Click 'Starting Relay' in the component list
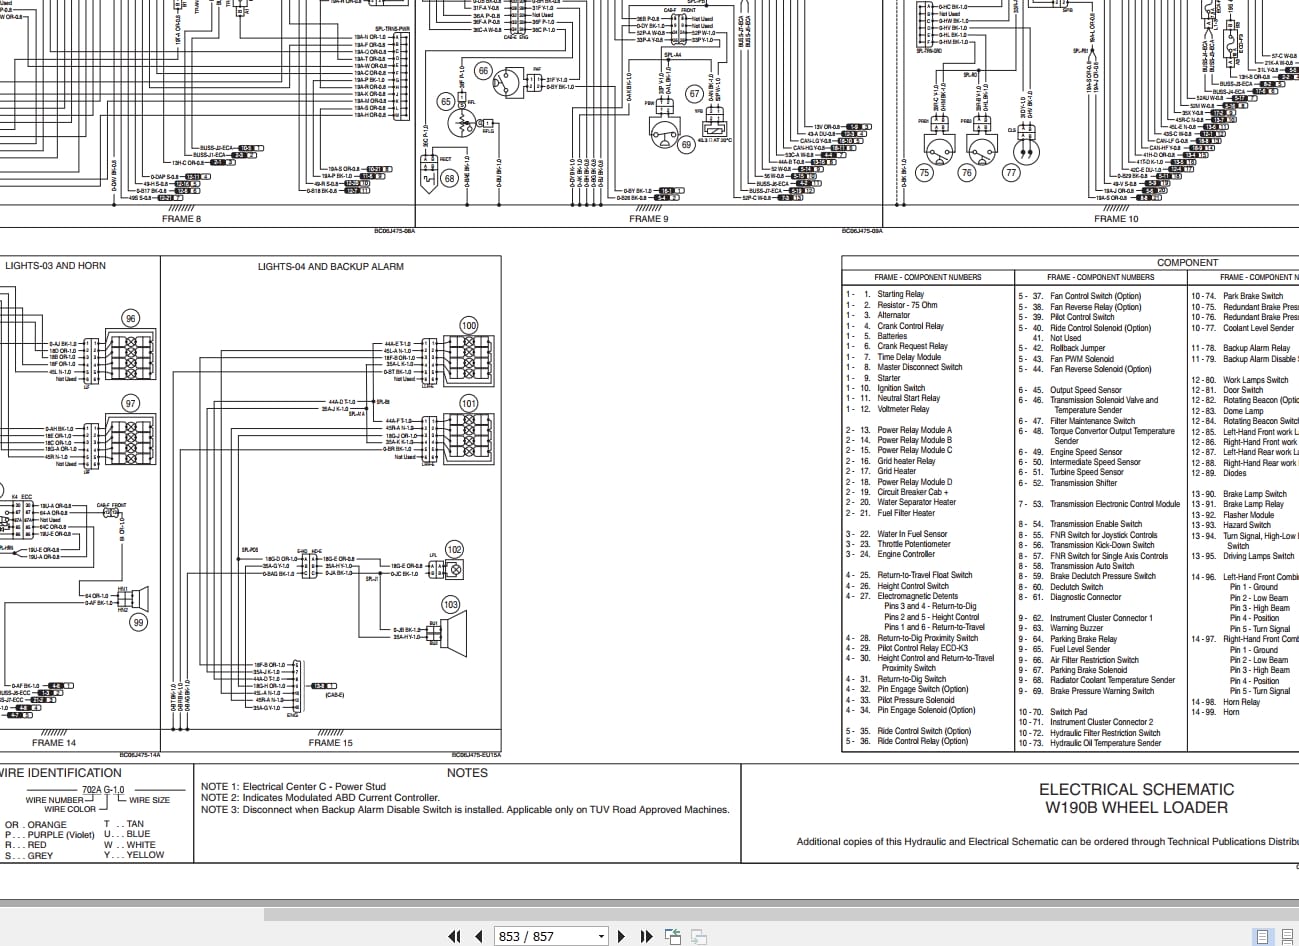The width and height of the screenshot is (1299, 946). click(901, 295)
